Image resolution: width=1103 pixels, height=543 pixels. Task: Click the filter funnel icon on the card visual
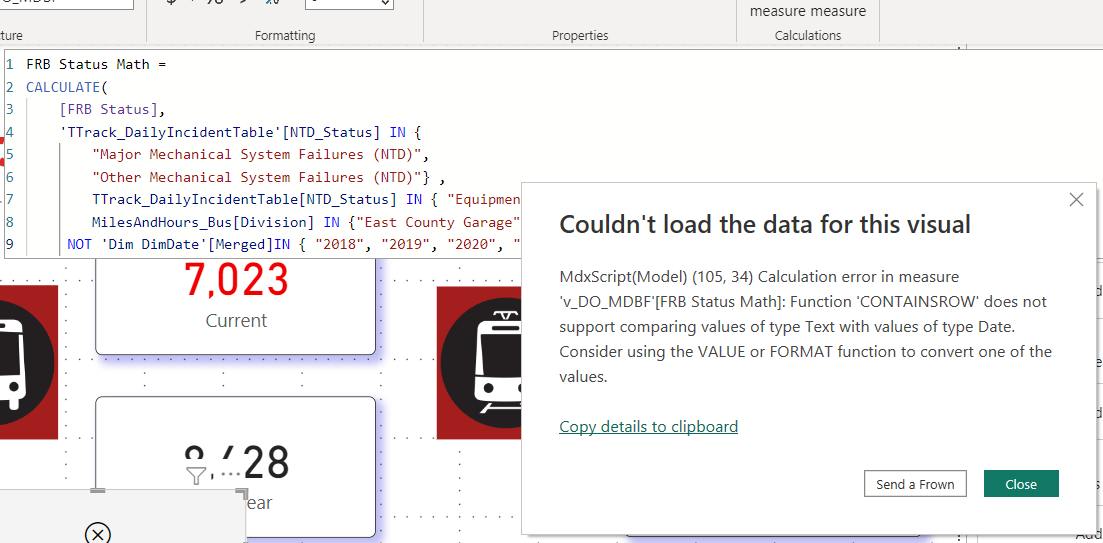pos(196,476)
